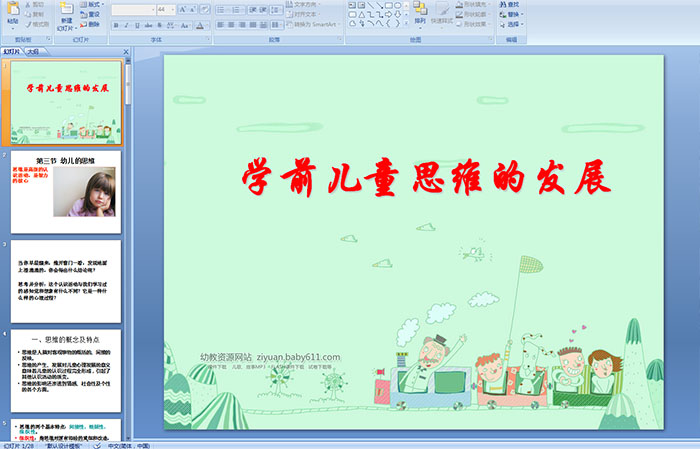Toggle strikethrough (abc) formatting

pos(148,25)
